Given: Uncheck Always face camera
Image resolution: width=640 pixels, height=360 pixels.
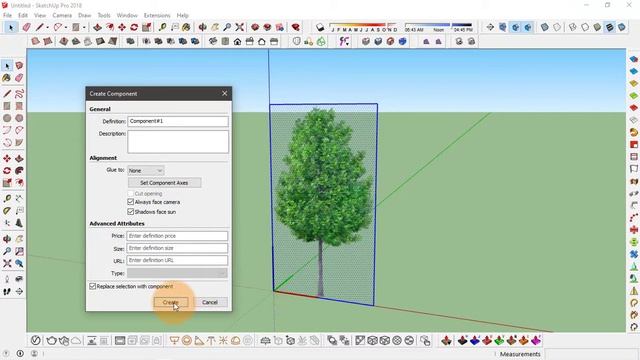Looking at the screenshot, I should click(131, 202).
